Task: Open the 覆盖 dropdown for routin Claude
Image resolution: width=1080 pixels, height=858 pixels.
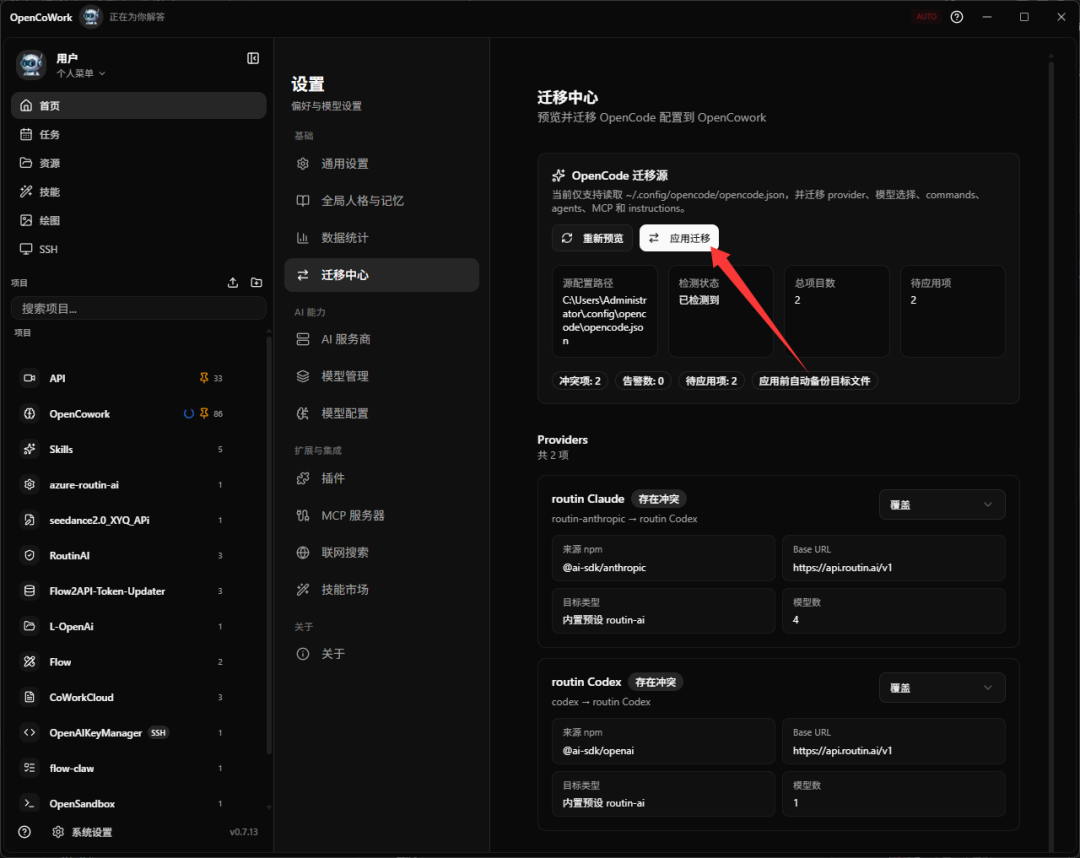Action: point(941,505)
